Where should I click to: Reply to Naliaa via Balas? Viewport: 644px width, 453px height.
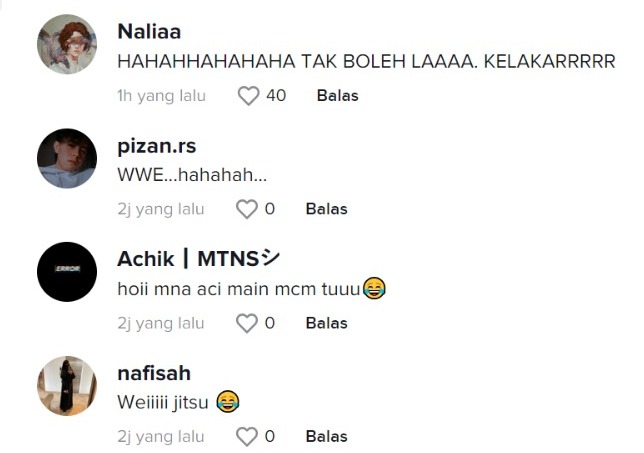(x=337, y=96)
